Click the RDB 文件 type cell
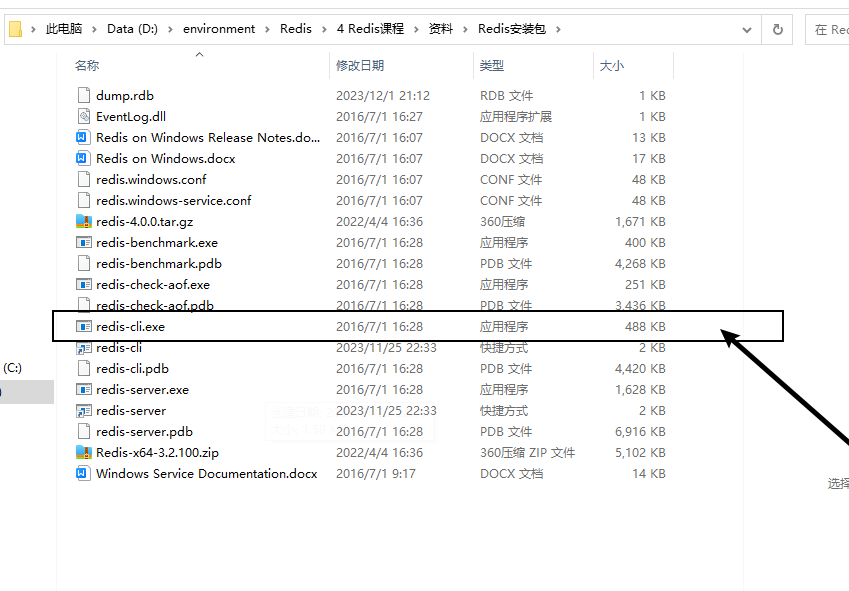The height and width of the screenshot is (591, 849). [506, 96]
